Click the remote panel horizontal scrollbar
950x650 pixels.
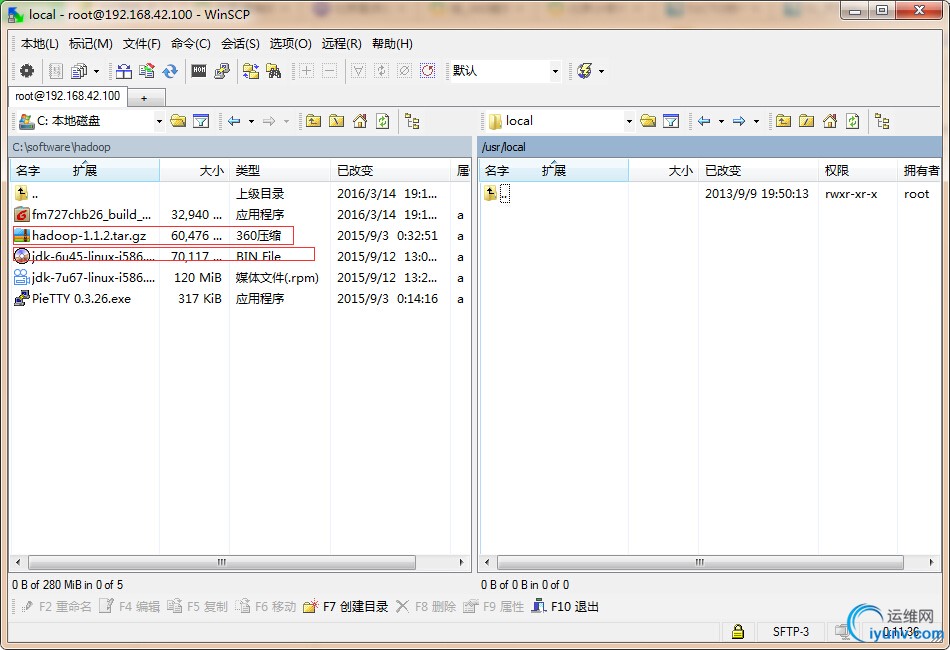pos(700,562)
